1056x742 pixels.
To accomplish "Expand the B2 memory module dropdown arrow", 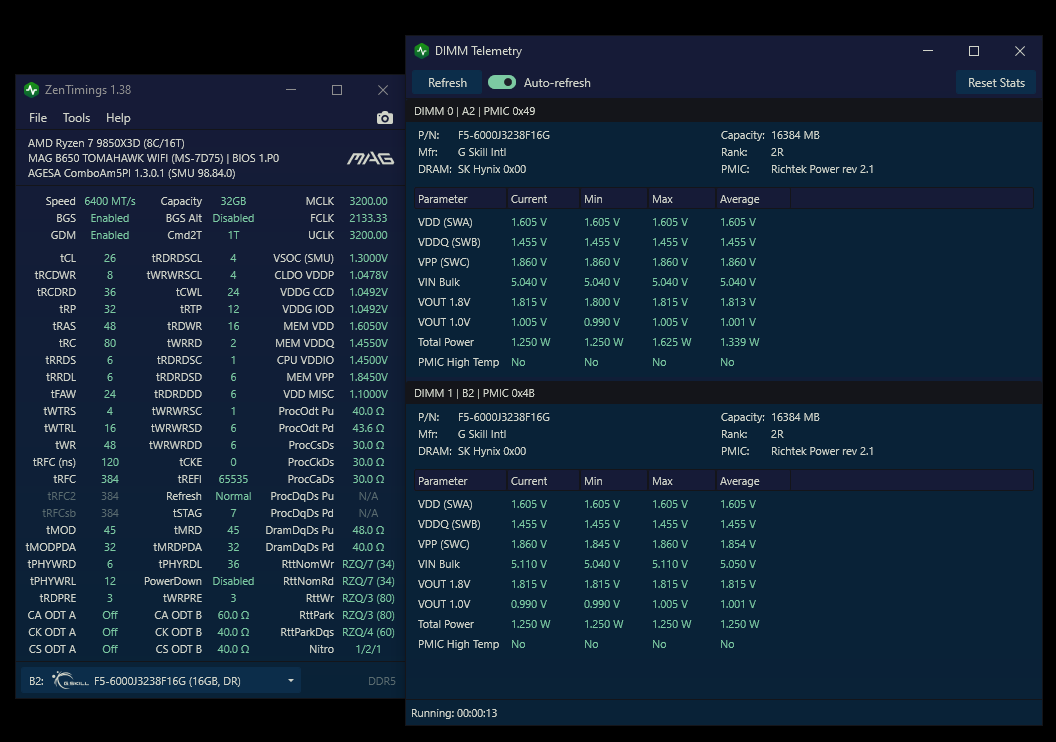I will (x=291, y=681).
